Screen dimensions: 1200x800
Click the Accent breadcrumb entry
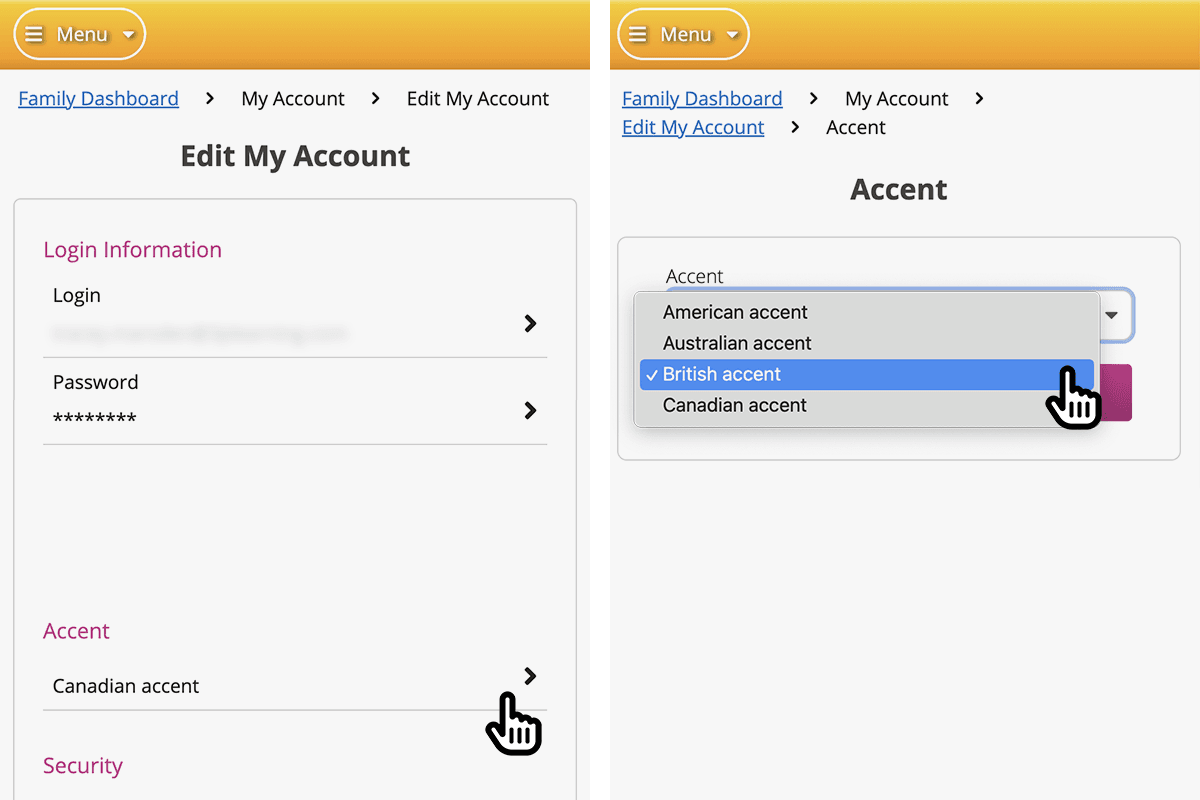tap(856, 127)
